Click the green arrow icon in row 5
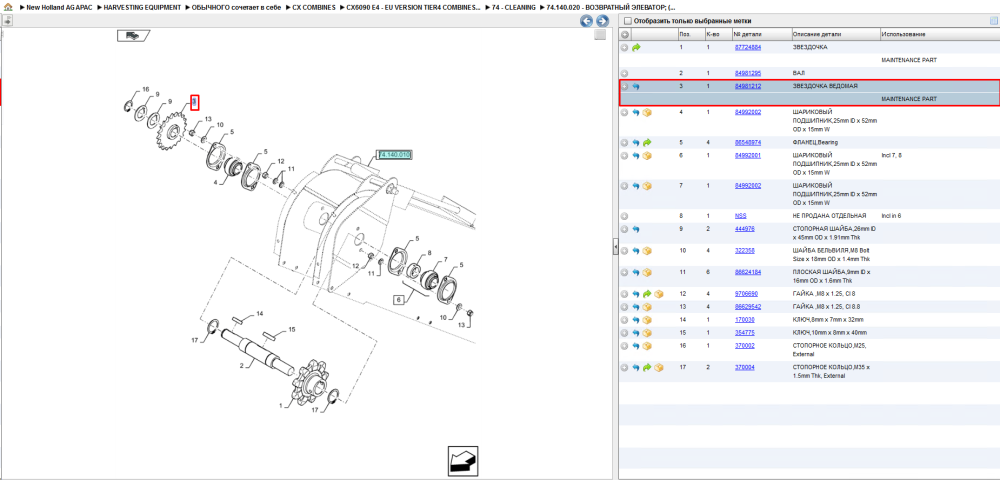 coord(647,143)
